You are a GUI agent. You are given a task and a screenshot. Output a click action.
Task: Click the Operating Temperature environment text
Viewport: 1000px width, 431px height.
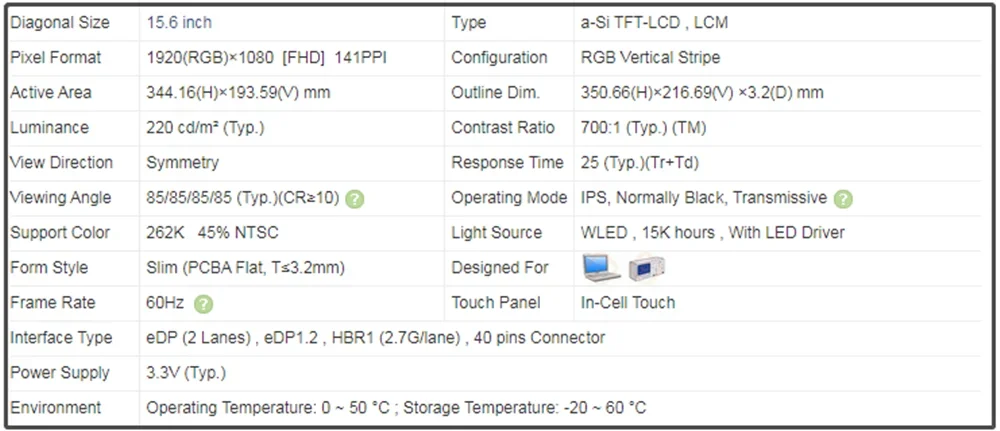click(x=396, y=407)
